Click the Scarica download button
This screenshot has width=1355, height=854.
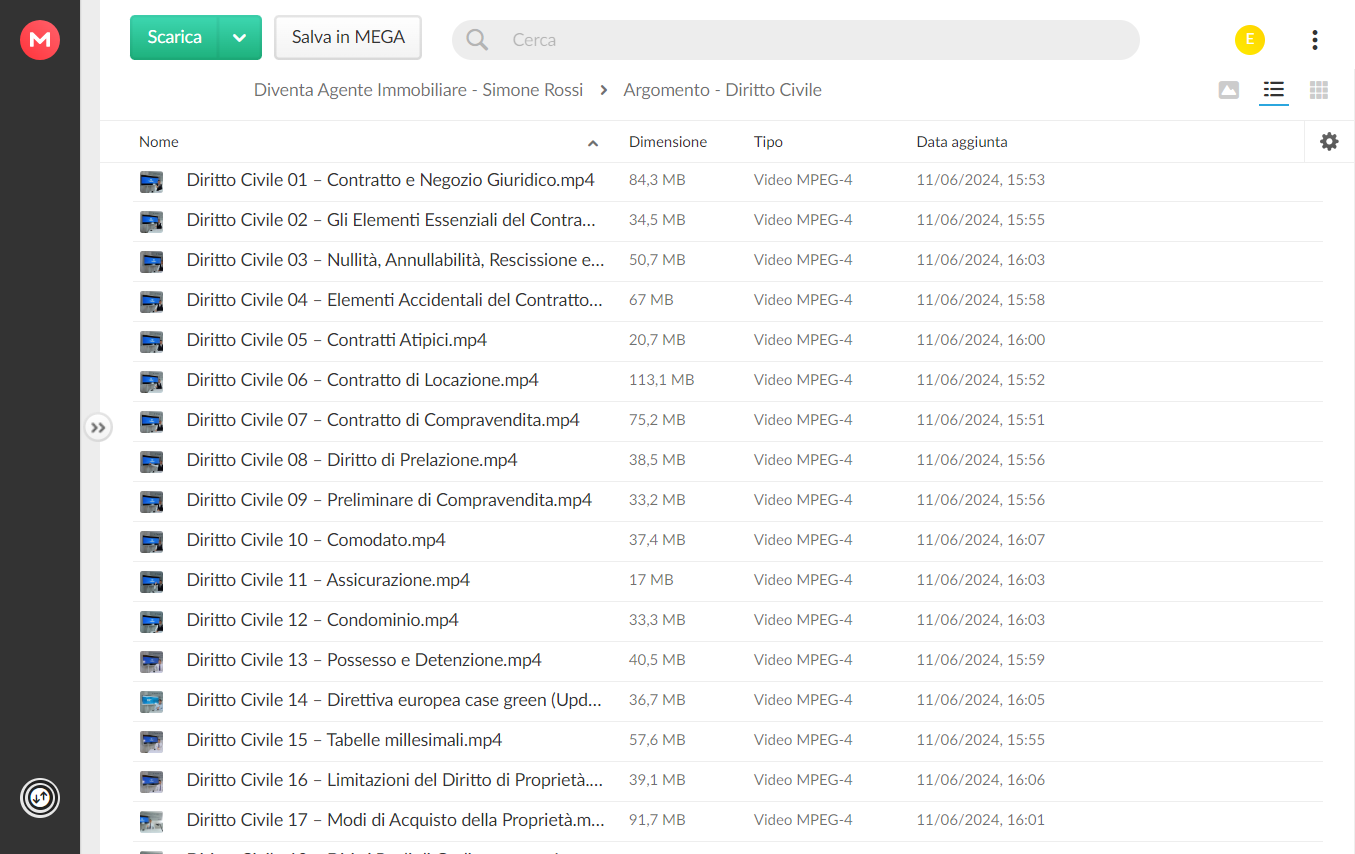point(175,38)
